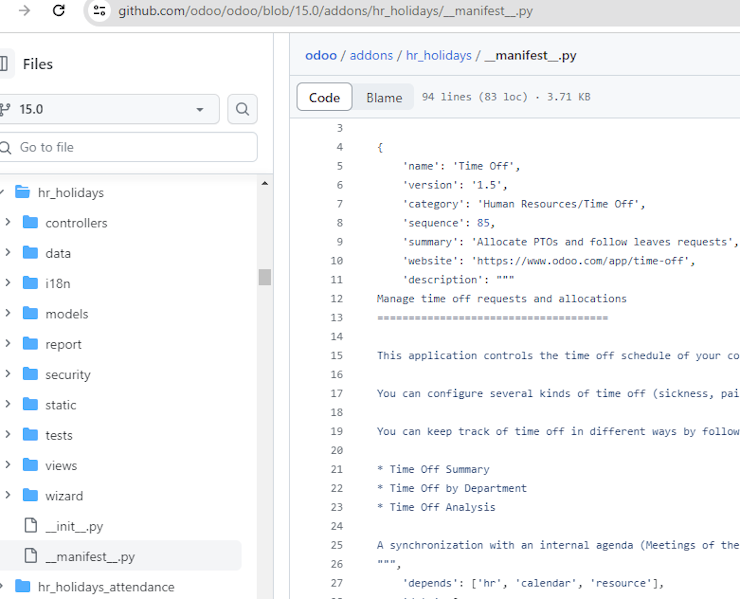Click the __manifest__.py file icon in tree
Screen dimensions: 740x599
click(x=31, y=556)
